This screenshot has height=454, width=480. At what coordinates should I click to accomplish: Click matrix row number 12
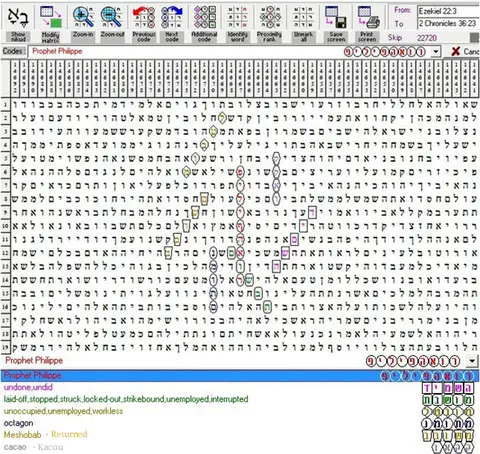[x=5, y=253]
